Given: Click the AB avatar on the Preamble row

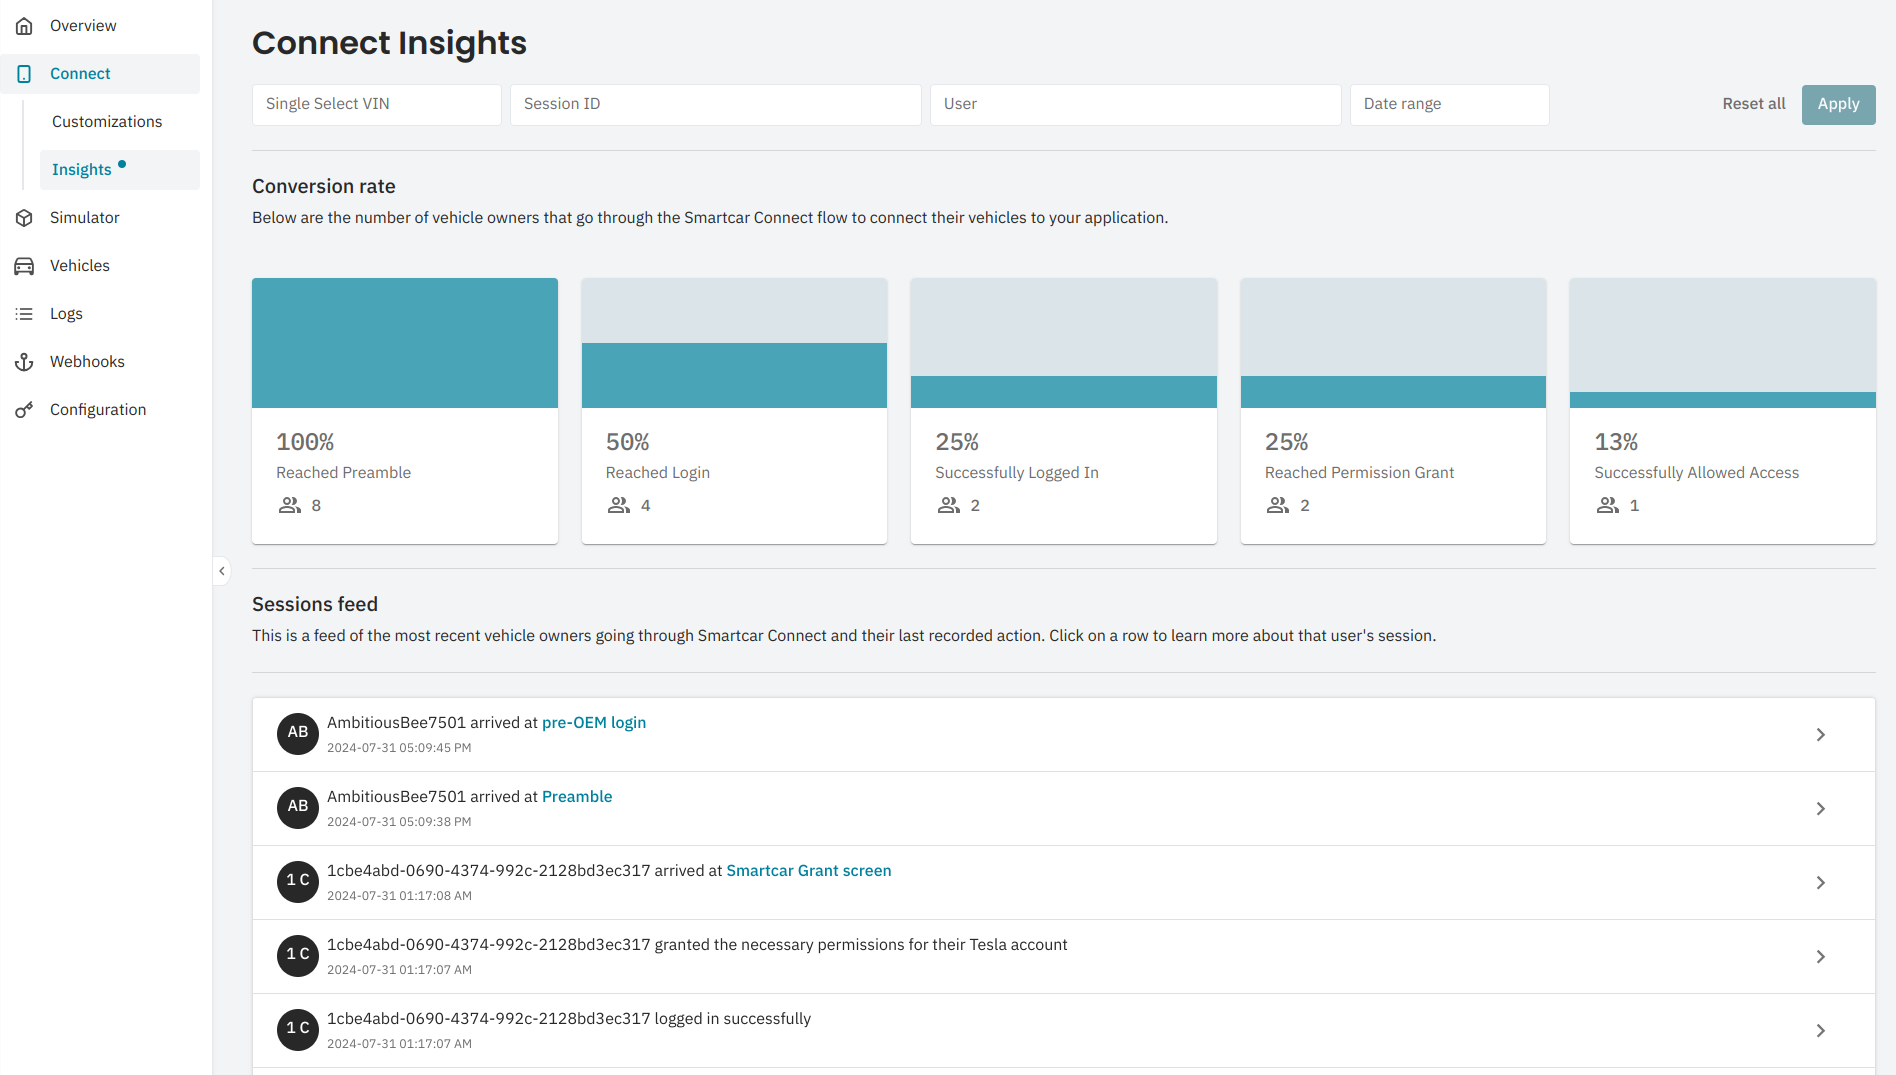Looking at the screenshot, I should [298, 808].
